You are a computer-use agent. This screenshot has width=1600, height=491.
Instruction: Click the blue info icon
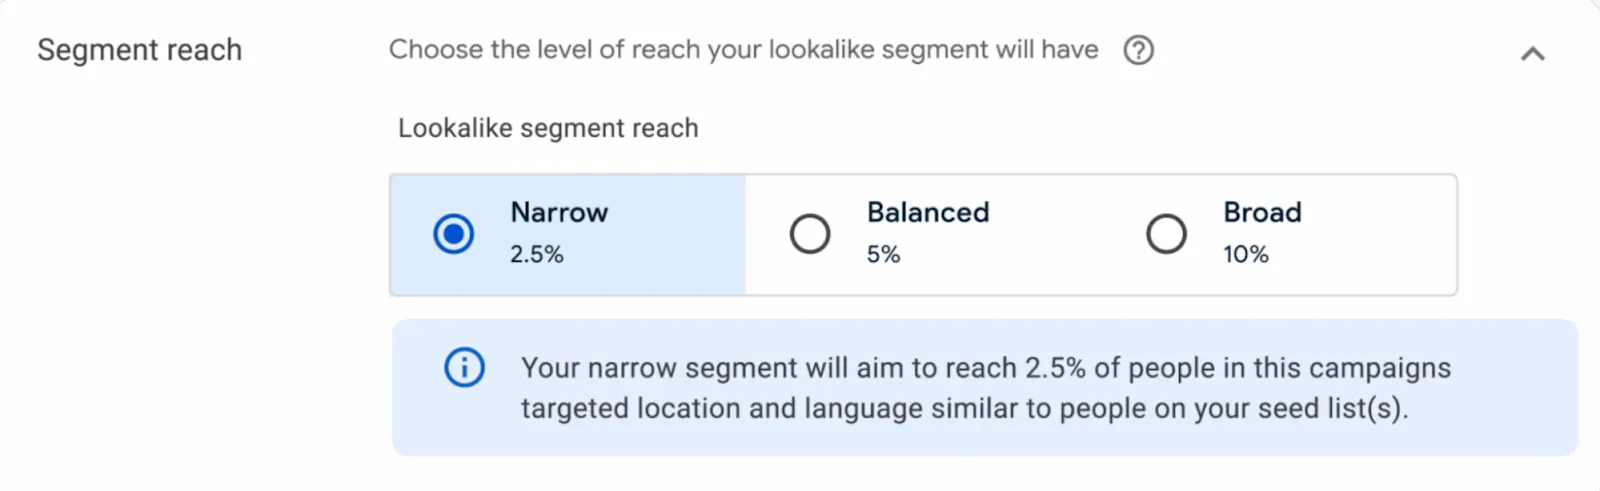(464, 367)
